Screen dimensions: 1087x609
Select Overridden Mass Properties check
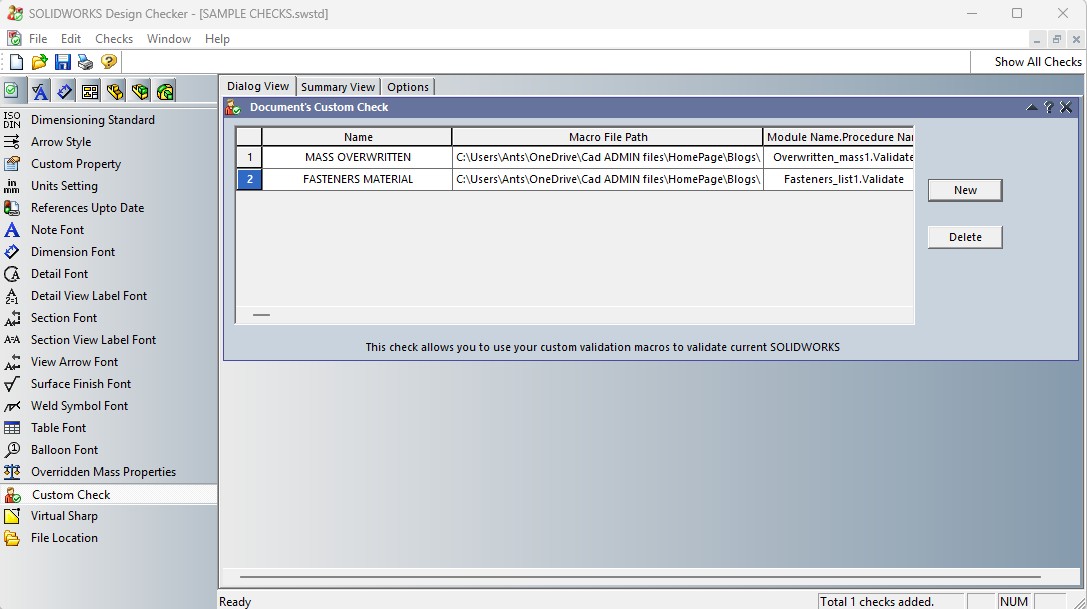point(103,472)
